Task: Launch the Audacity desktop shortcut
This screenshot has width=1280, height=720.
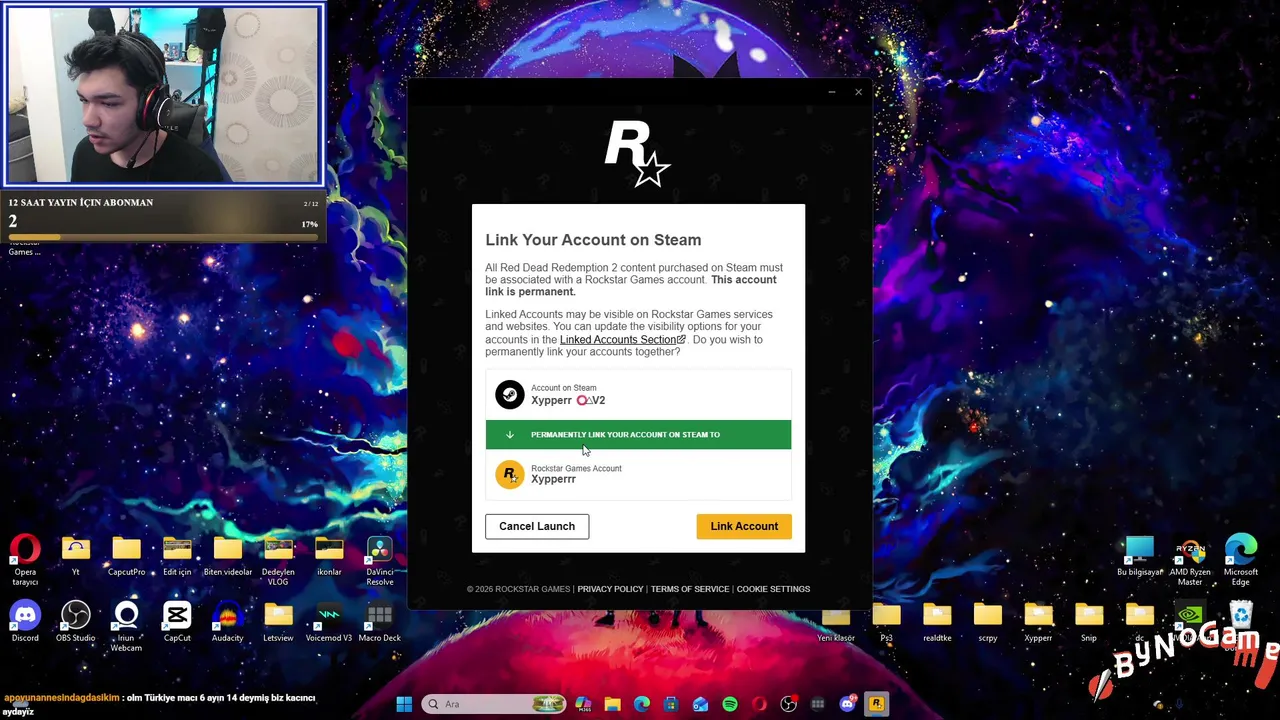Action: (x=228, y=622)
